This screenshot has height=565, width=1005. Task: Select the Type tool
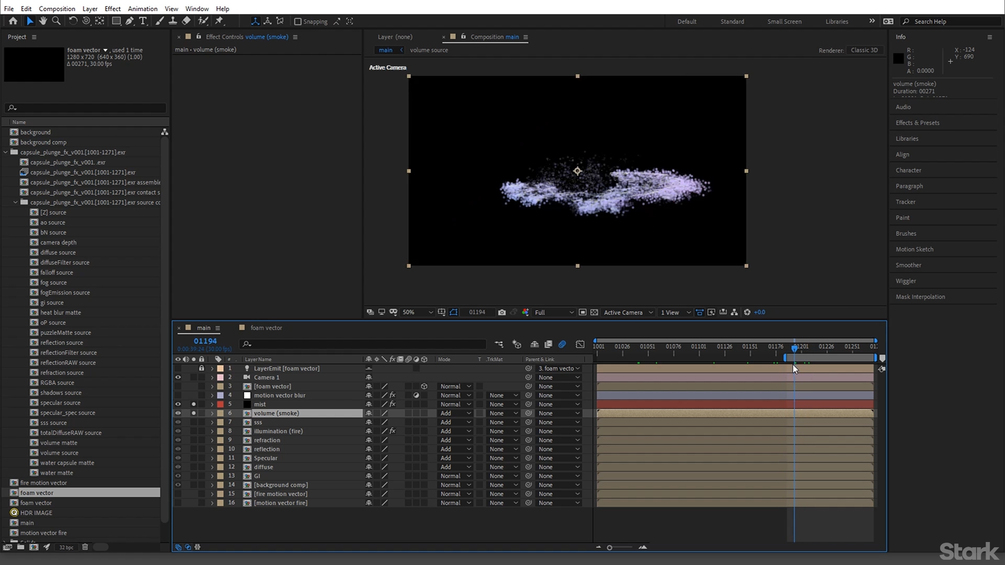tap(143, 21)
